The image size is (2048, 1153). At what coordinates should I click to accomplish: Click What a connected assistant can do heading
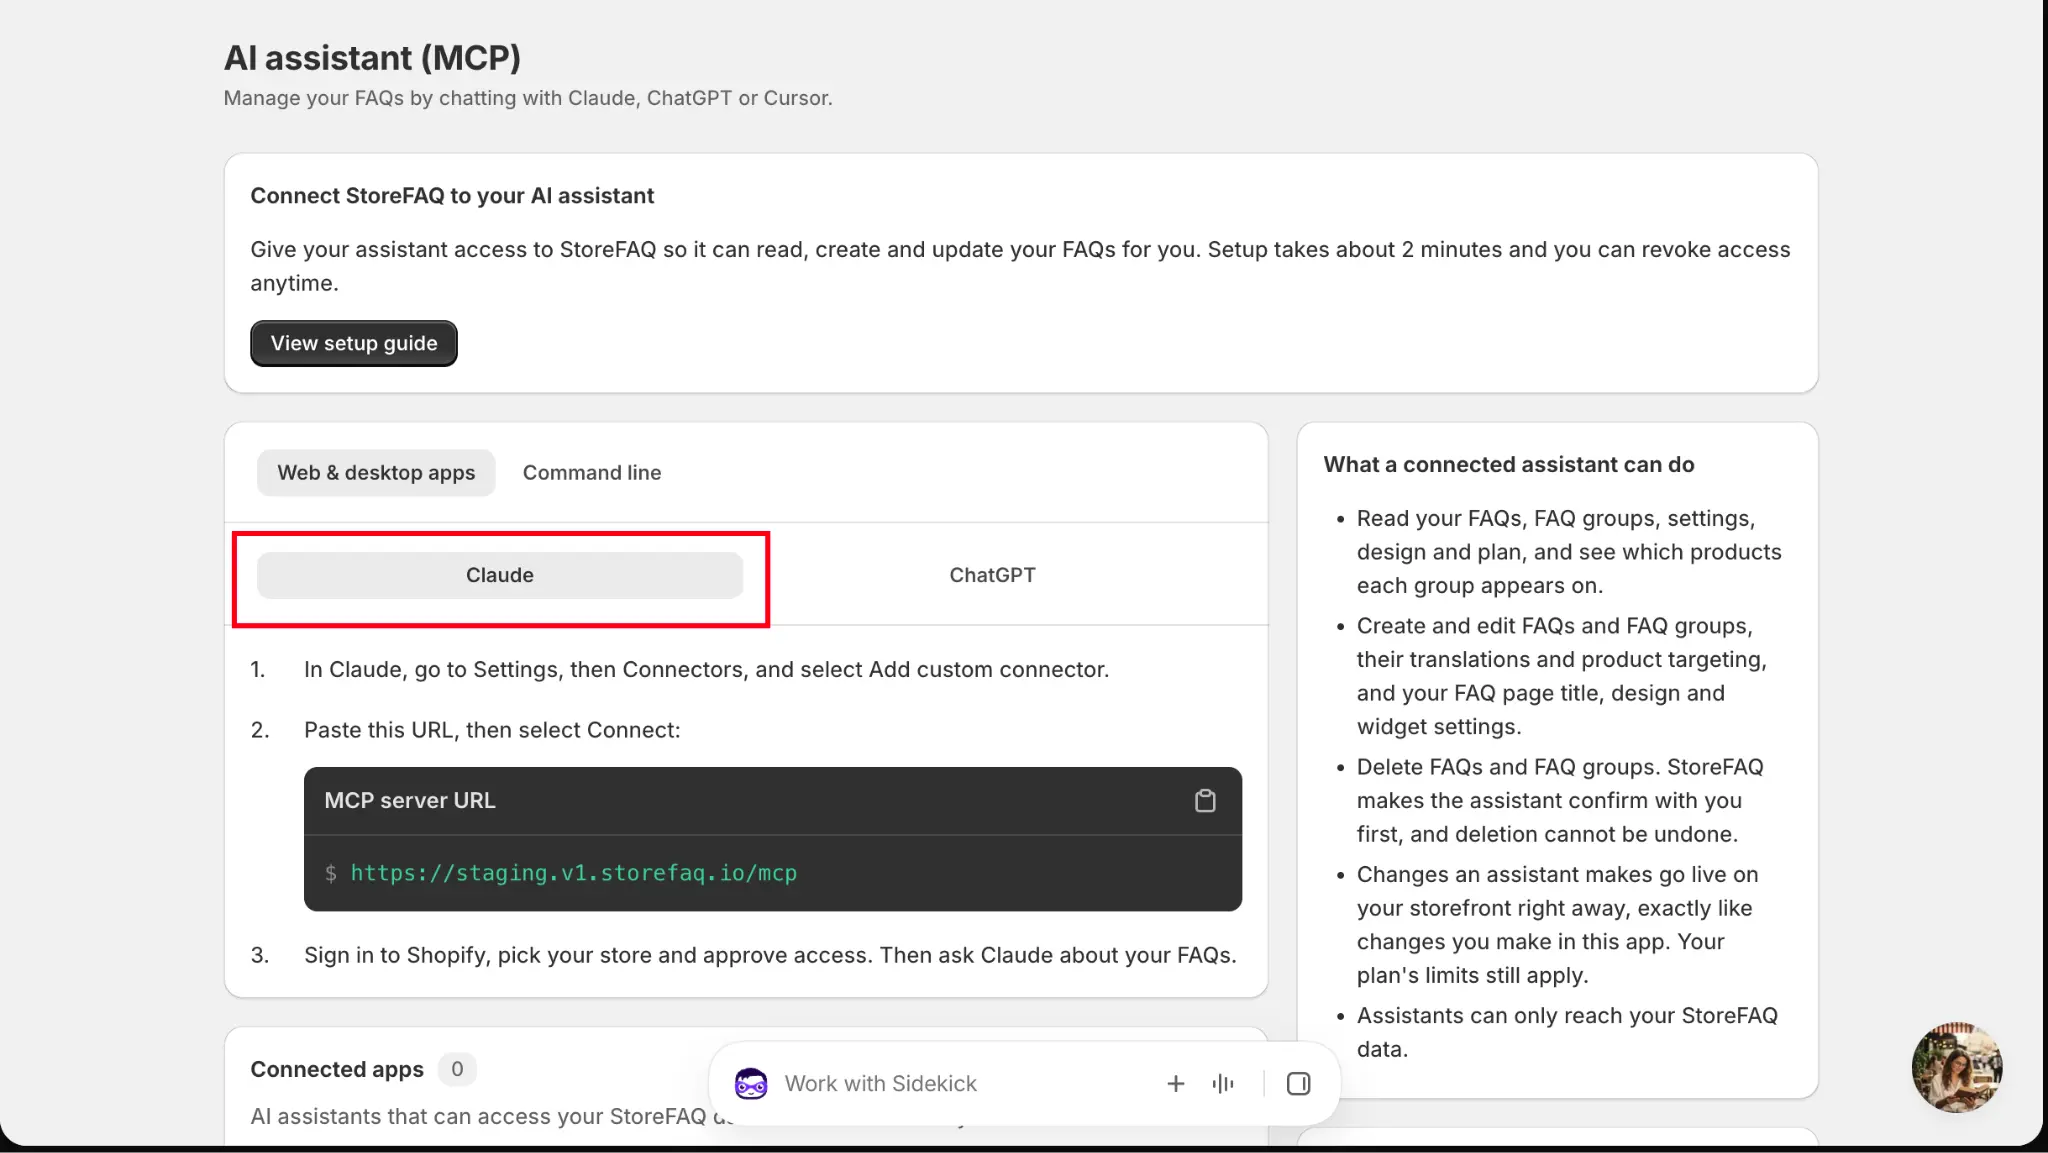[1509, 465]
